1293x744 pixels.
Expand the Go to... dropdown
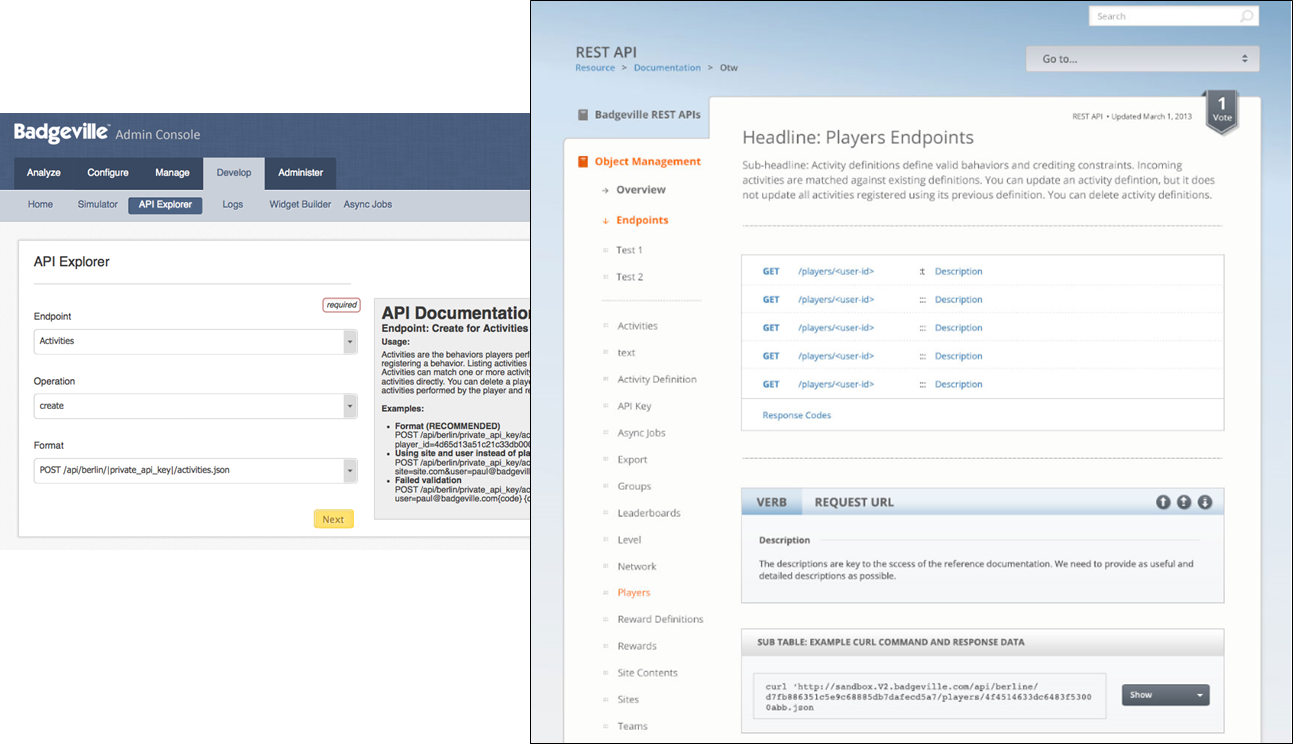pyautogui.click(x=1142, y=59)
